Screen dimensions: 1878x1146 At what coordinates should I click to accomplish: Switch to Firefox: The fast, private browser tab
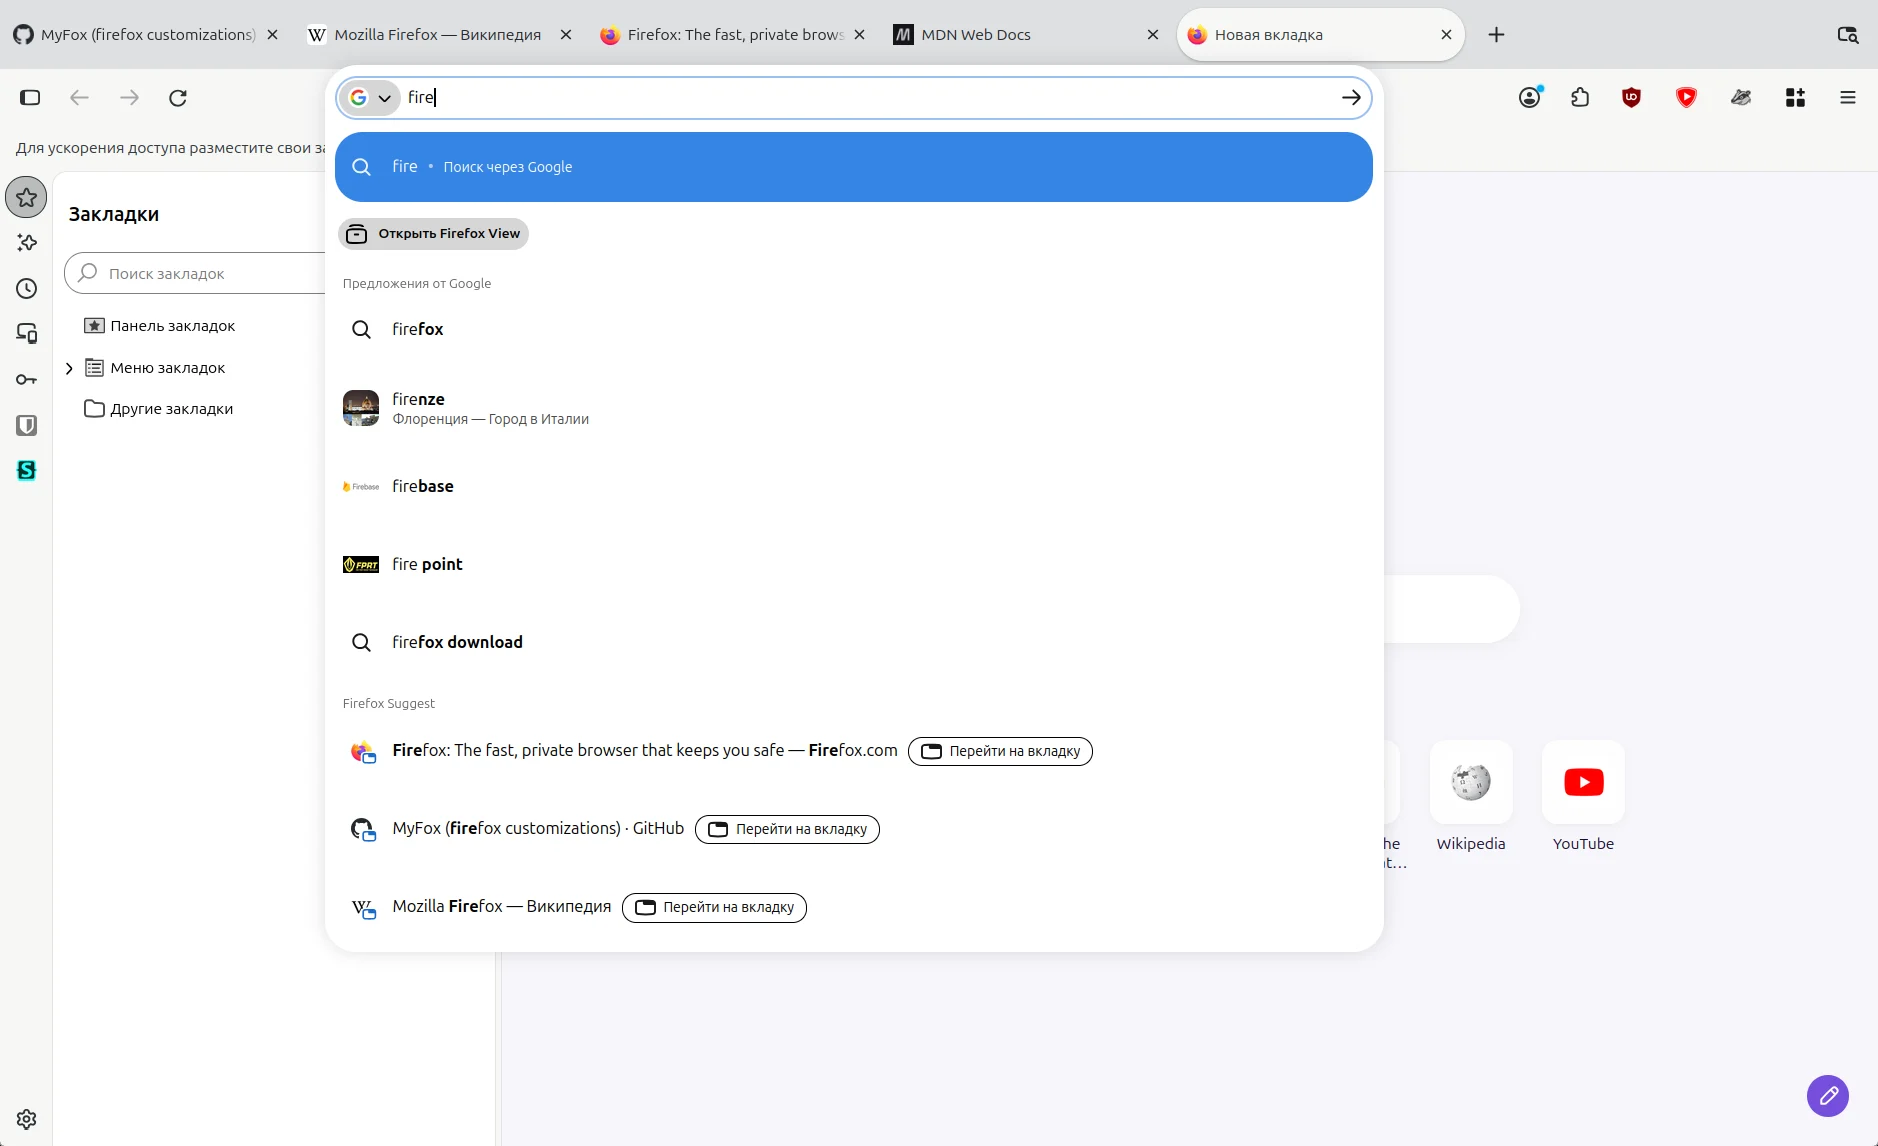point(733,35)
